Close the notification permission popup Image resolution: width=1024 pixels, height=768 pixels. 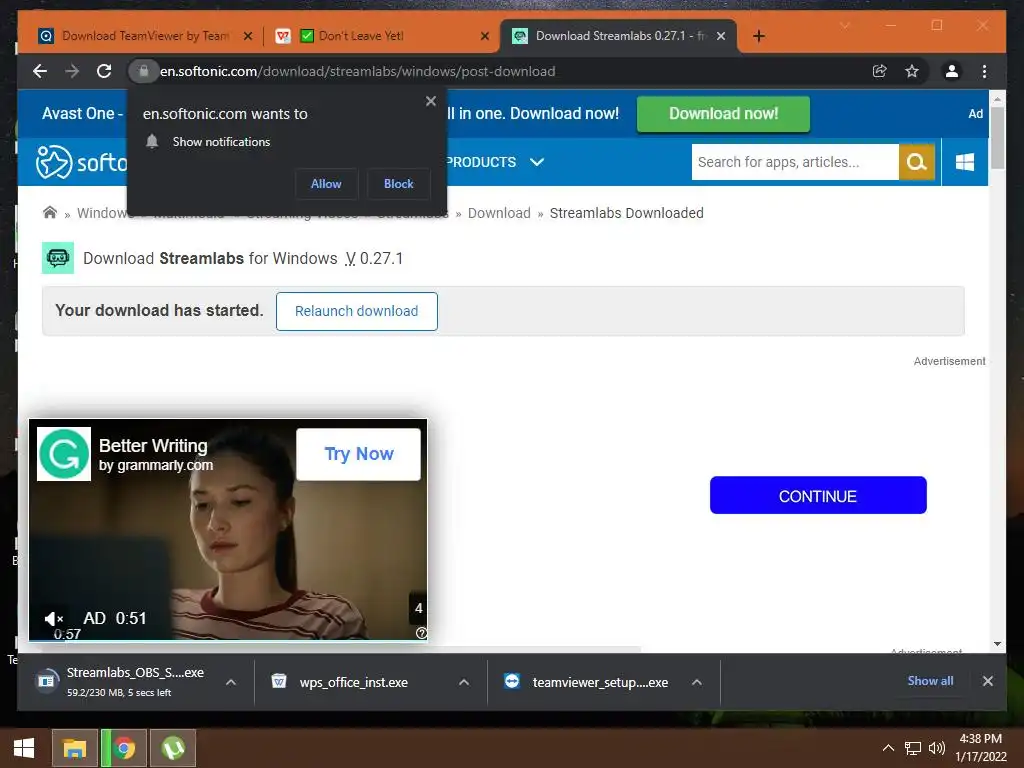431,101
